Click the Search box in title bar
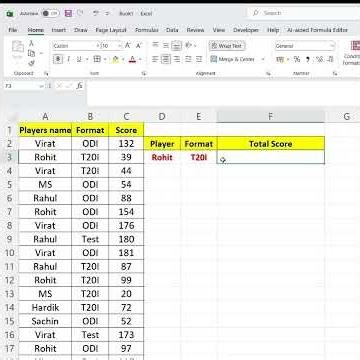 (x=303, y=13)
